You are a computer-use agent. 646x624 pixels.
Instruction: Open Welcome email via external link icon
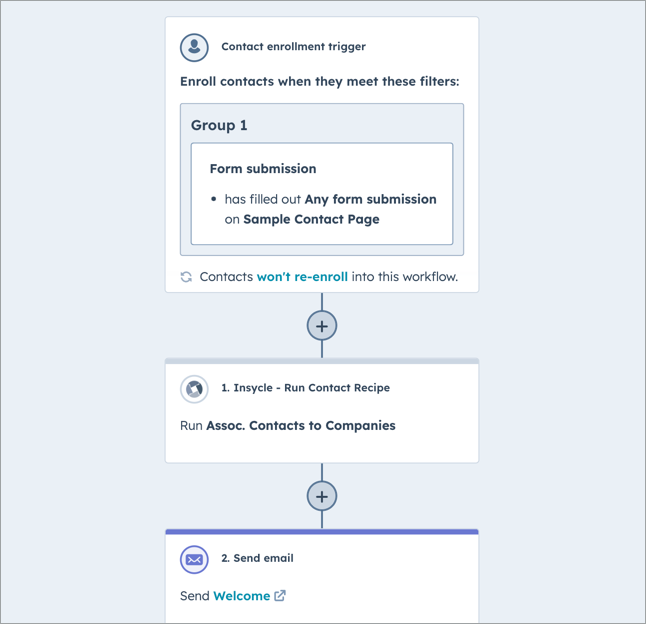coord(280,596)
